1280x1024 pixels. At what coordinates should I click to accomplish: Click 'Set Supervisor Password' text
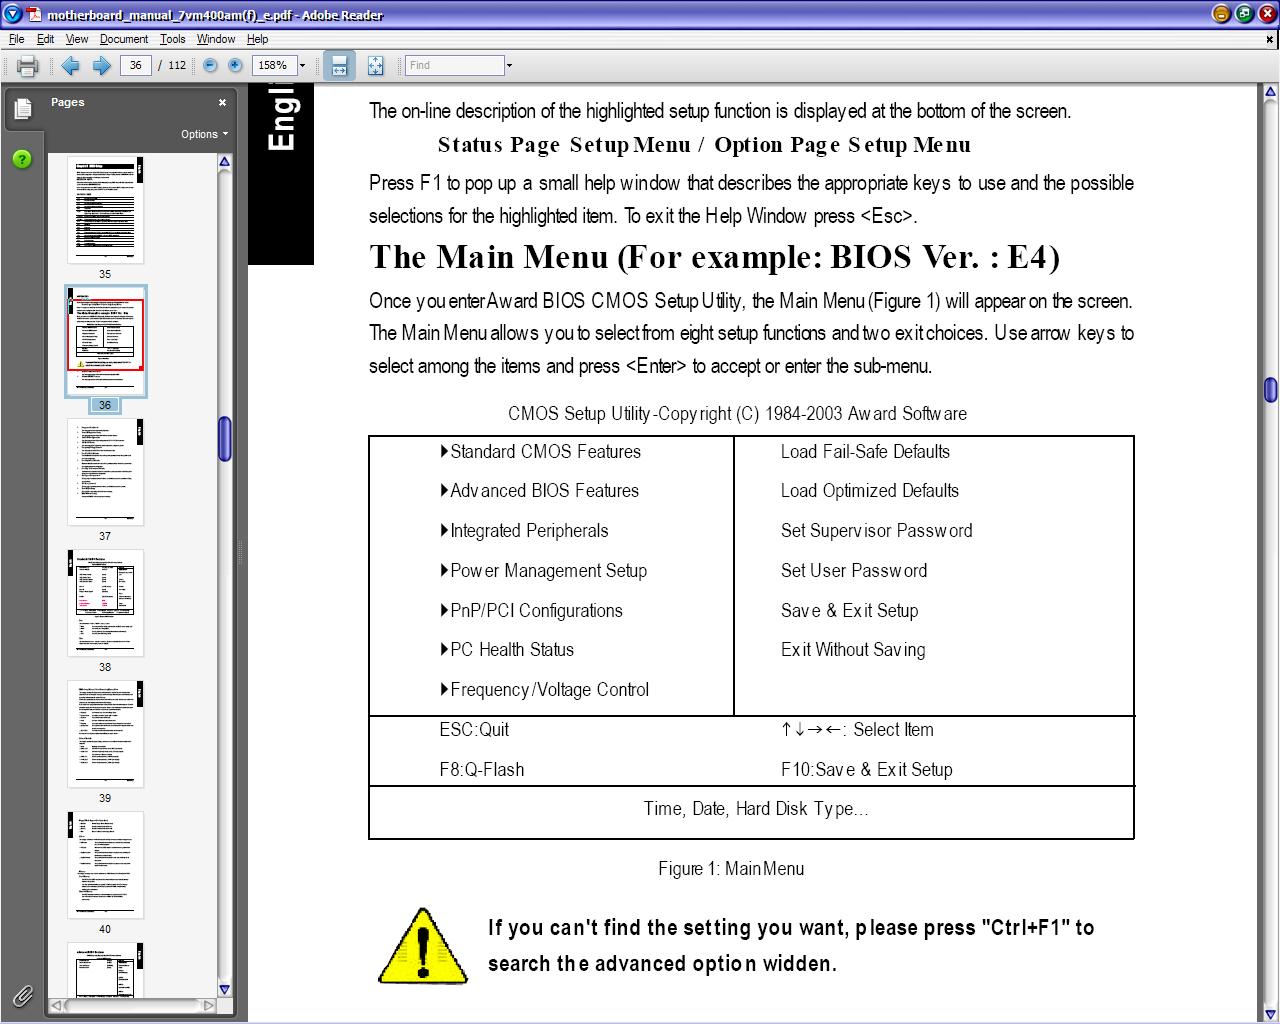coord(876,531)
